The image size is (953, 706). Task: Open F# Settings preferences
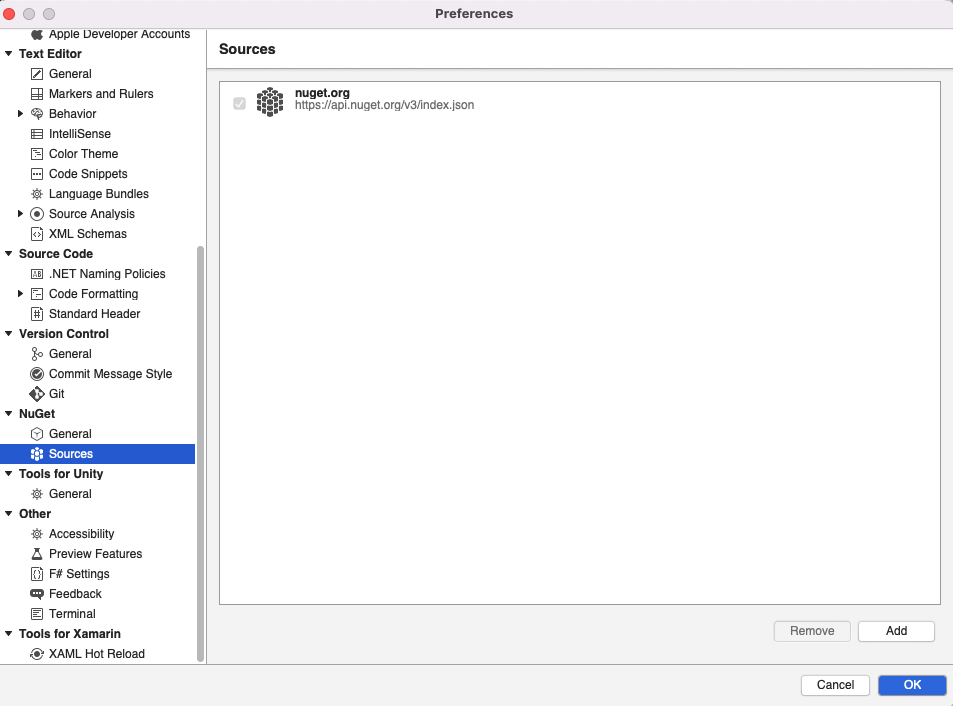[x=80, y=573]
